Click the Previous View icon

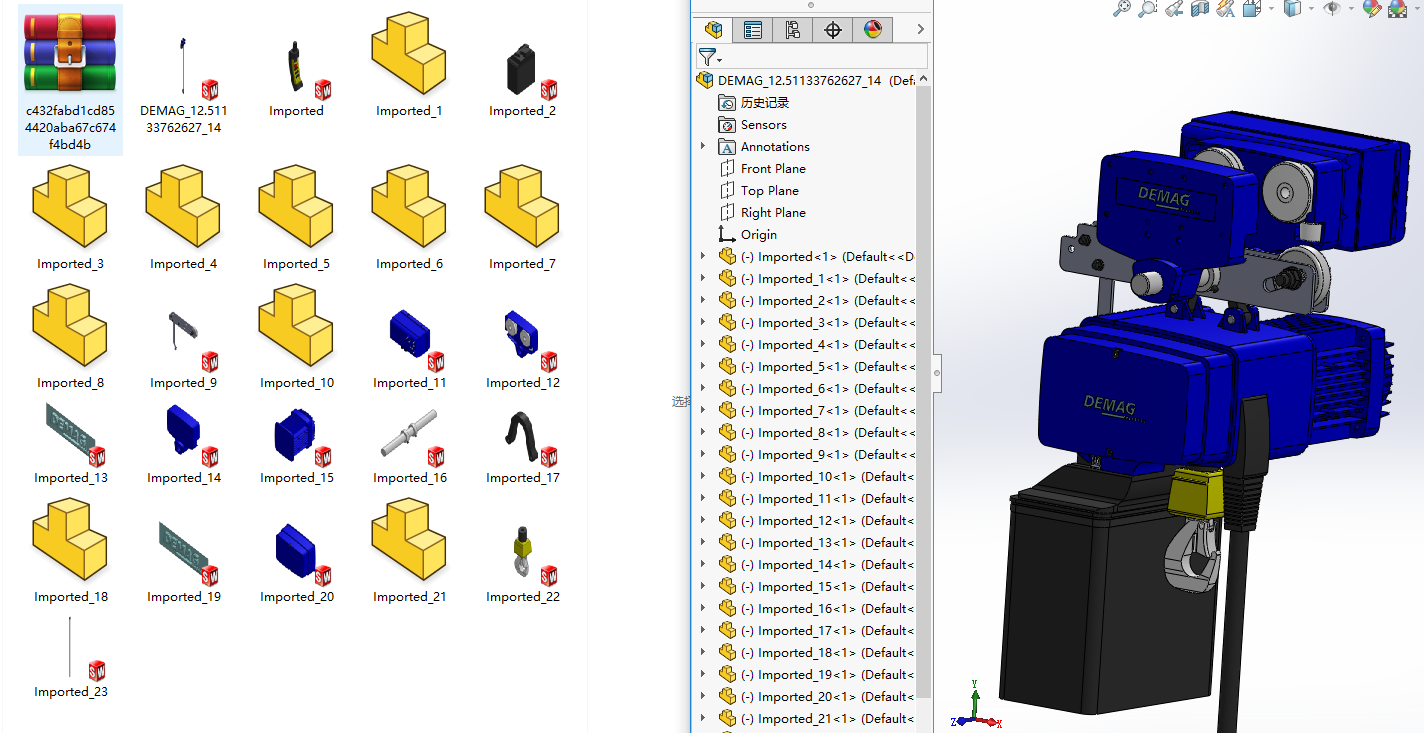(1175, 8)
